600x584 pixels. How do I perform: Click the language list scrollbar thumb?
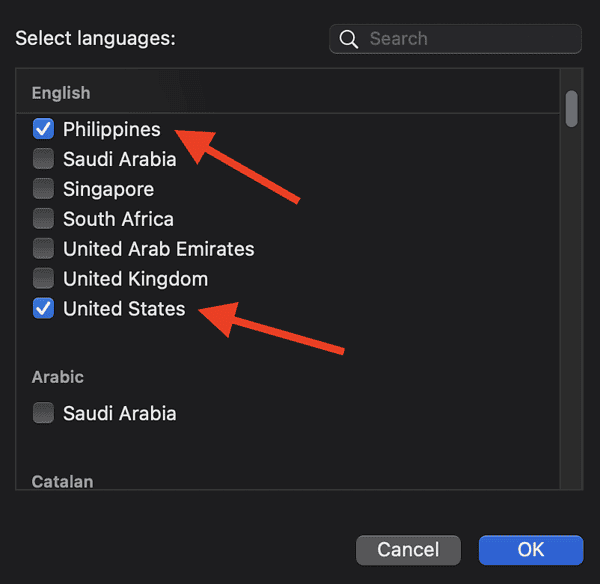[x=572, y=109]
